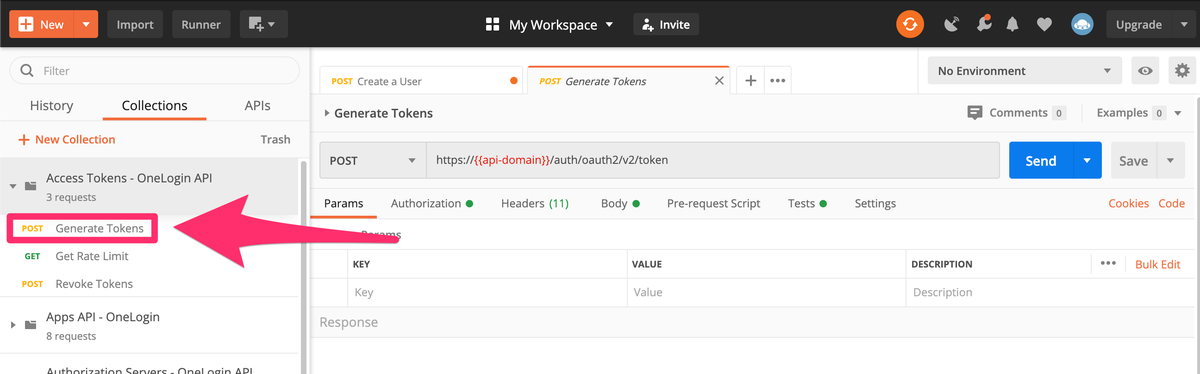
Task: Select the Authorization tab
Action: tap(432, 203)
